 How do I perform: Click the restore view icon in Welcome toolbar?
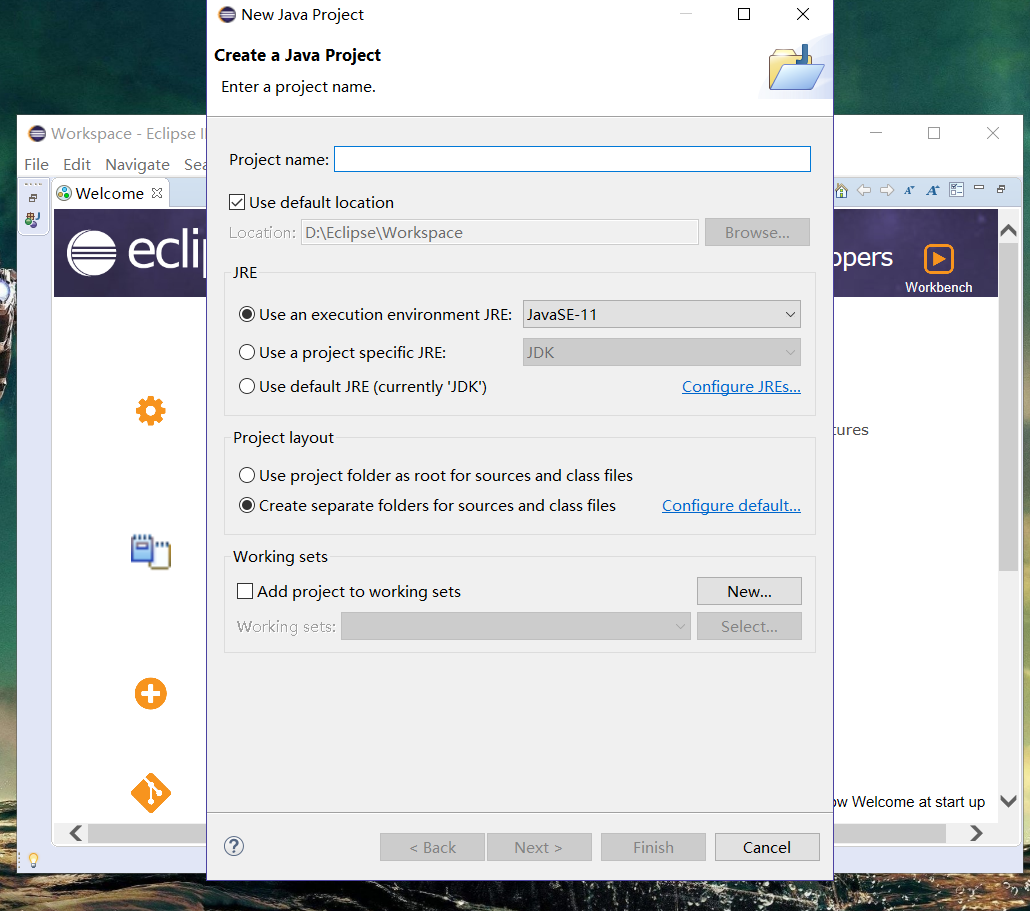(1001, 189)
